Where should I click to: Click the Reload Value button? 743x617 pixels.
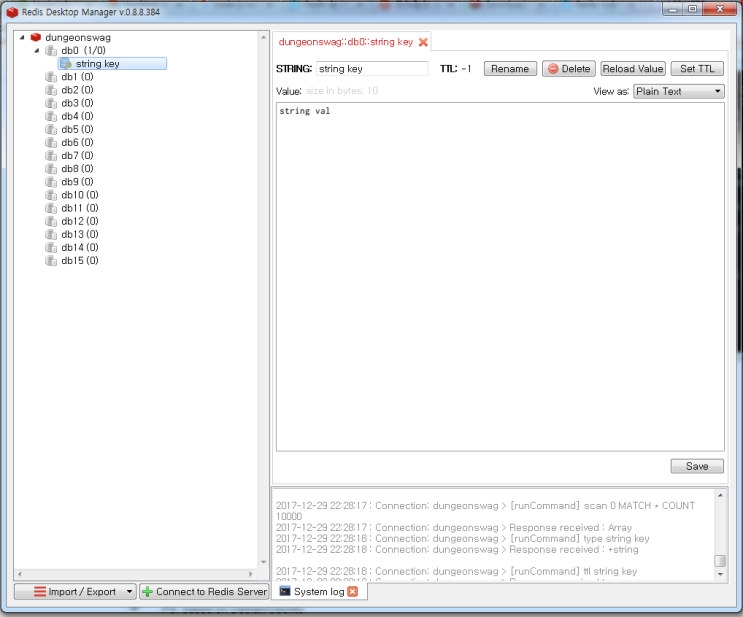coord(633,69)
